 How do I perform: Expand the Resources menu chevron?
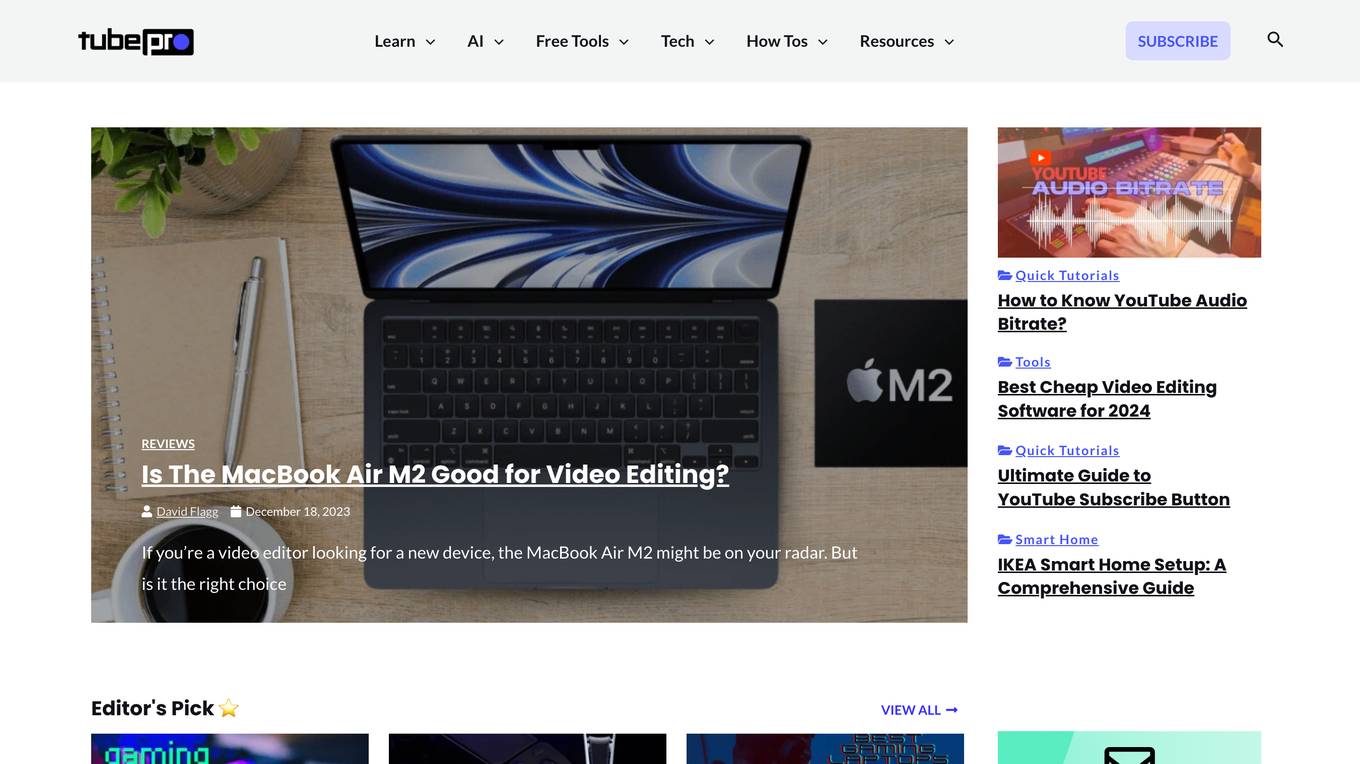point(949,42)
